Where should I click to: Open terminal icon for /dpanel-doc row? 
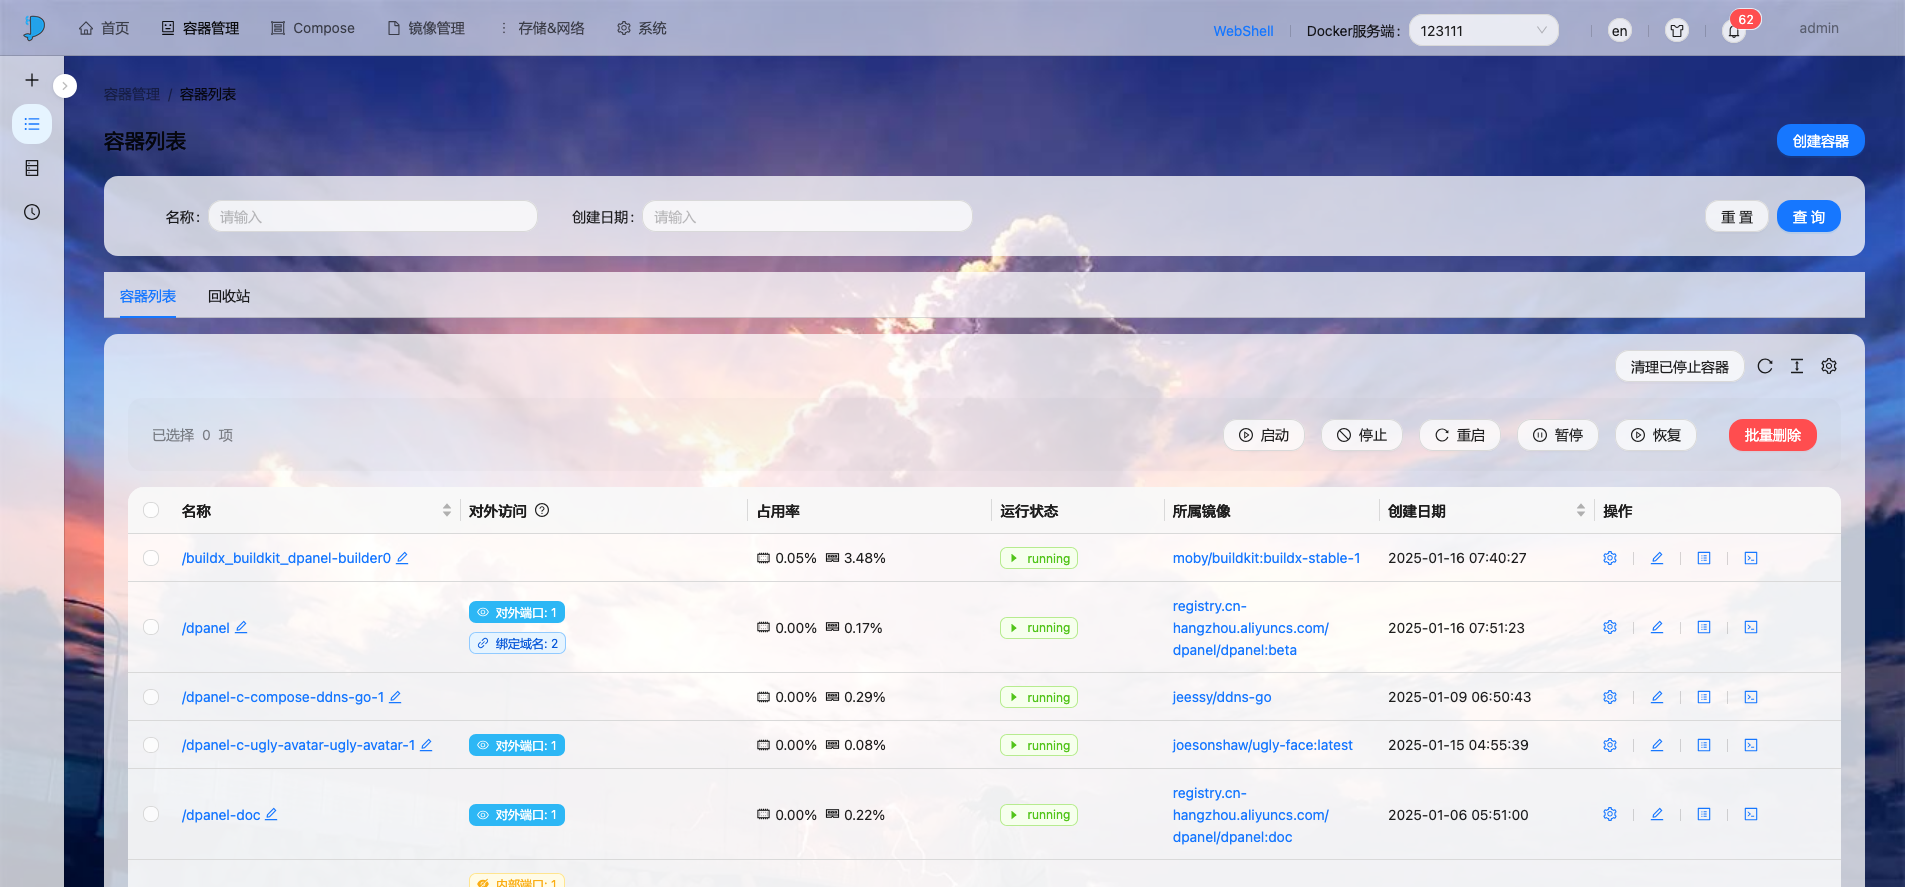[x=1751, y=815]
